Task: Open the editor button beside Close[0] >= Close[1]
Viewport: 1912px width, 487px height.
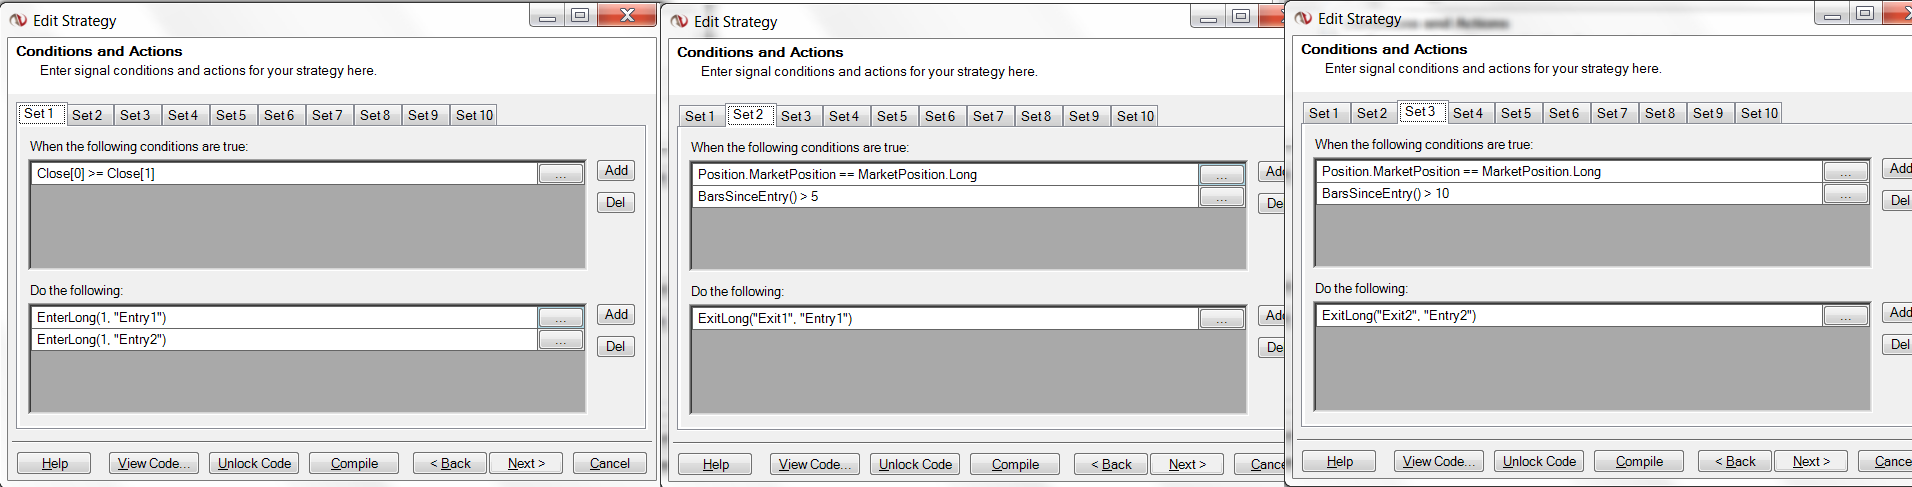Action: click(560, 174)
